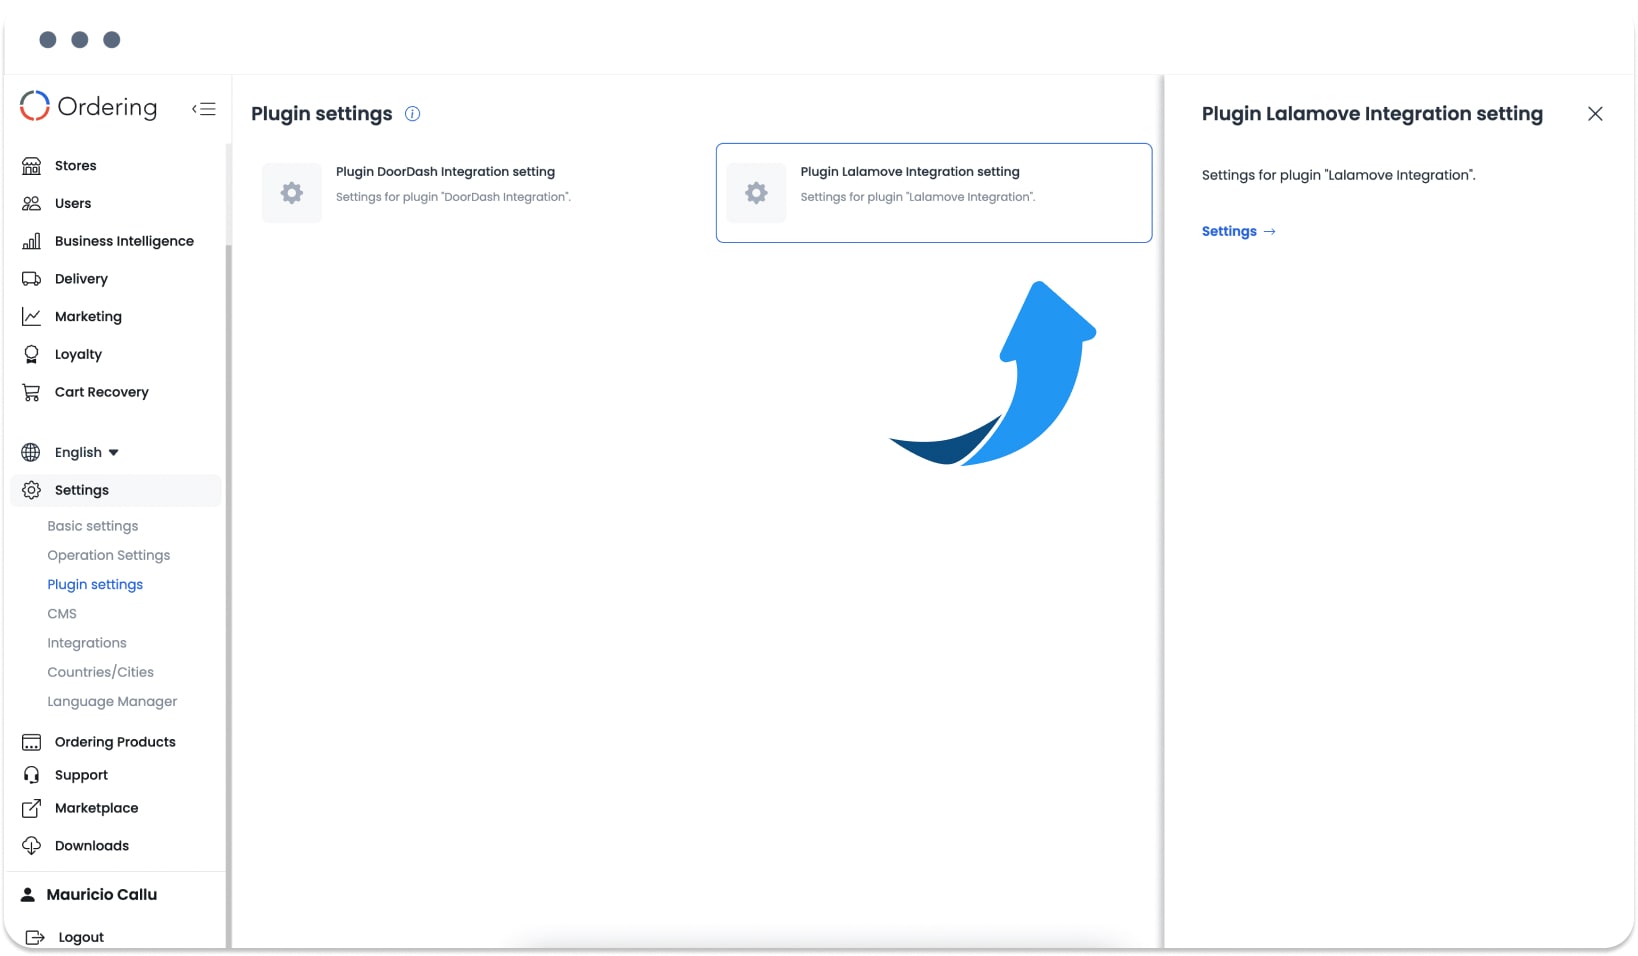The image size is (1638, 956).
Task: Close the Lalamove Integration setting panel
Action: coord(1595,114)
